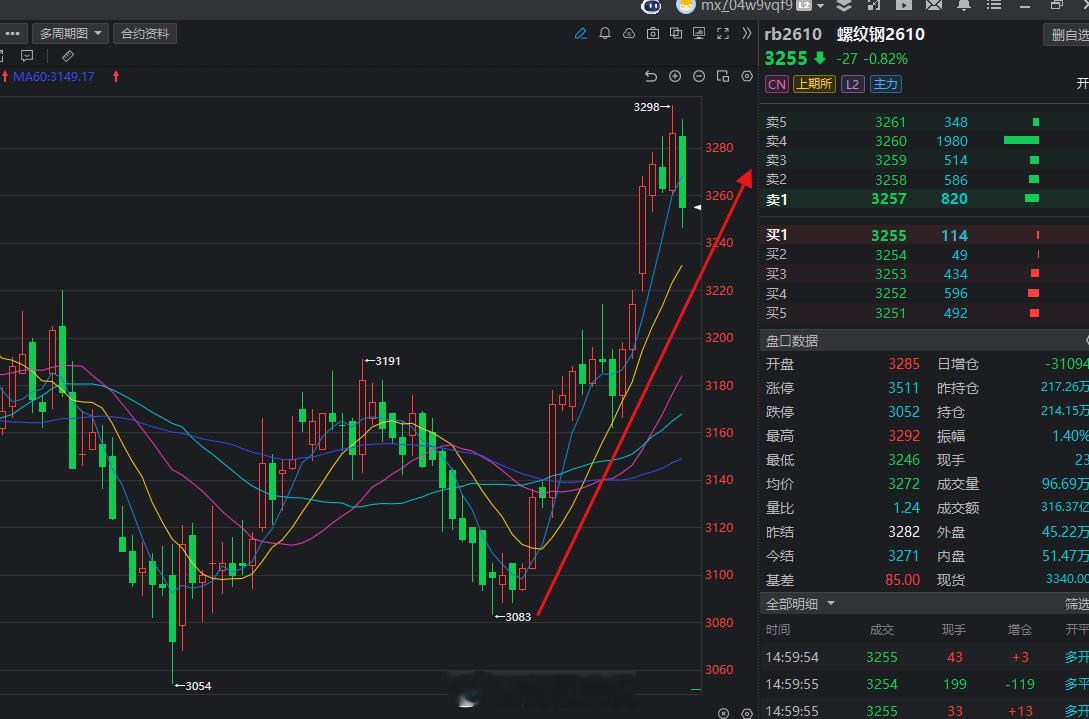Open hexagon settings icon at chart bottom
Viewport: 1089px width, 719px height.
click(747, 713)
